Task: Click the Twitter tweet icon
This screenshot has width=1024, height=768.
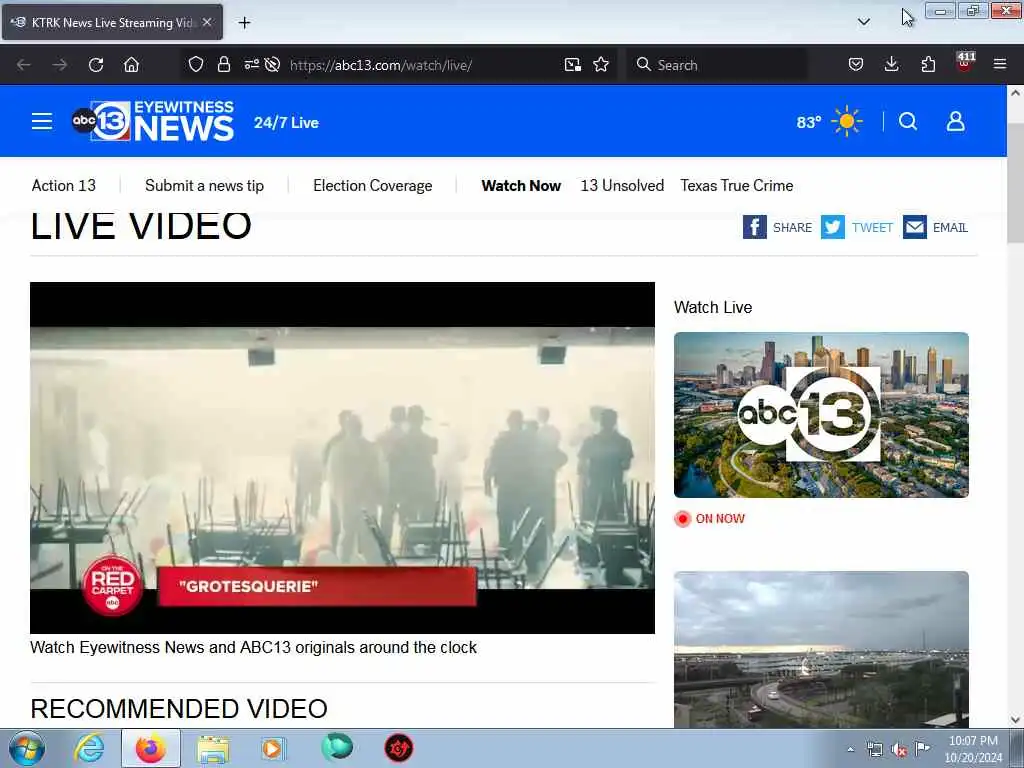Action: pos(833,227)
